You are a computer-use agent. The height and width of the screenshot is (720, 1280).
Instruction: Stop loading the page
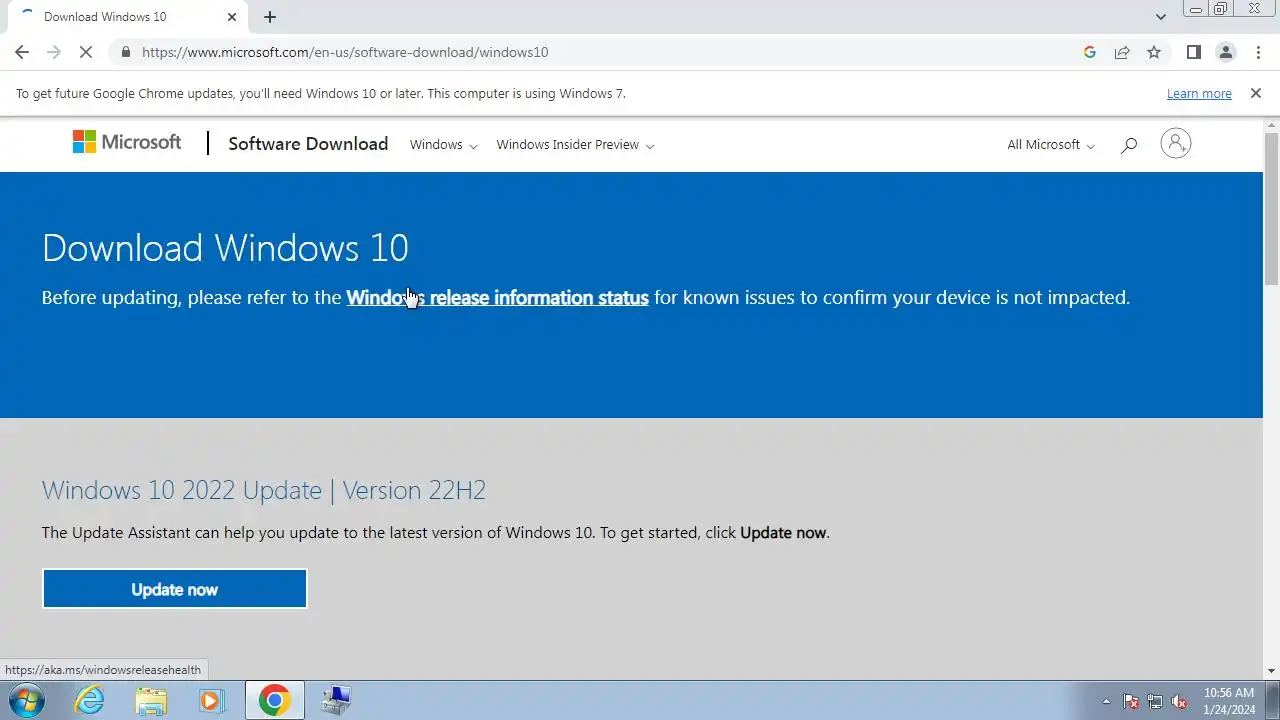(86, 52)
